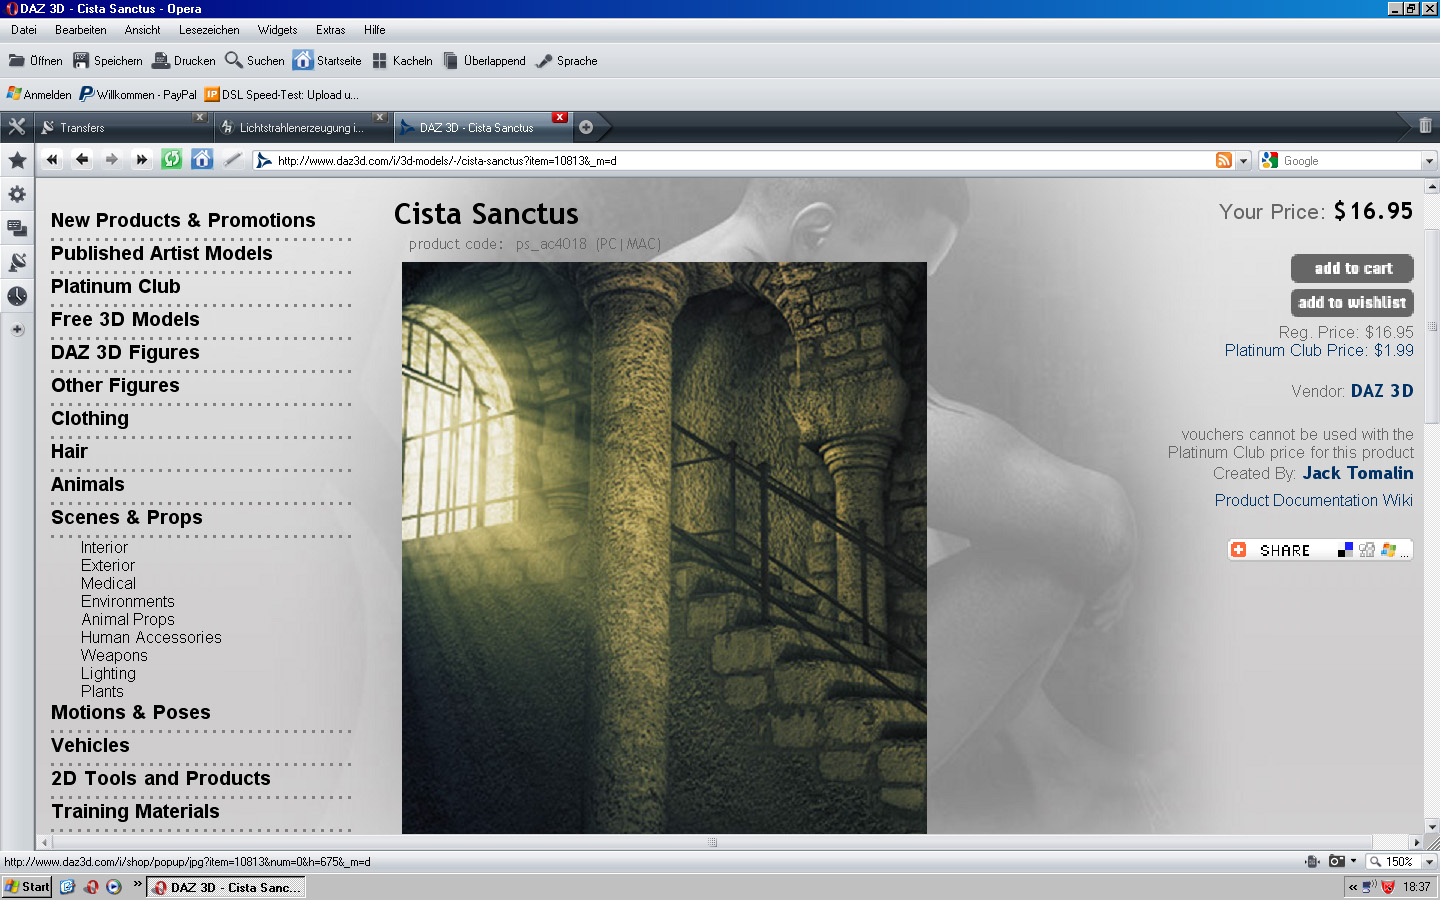Screen dimensions: 1440x900
Task: Toggle fit-to-width in the status bar
Action: [1312, 861]
